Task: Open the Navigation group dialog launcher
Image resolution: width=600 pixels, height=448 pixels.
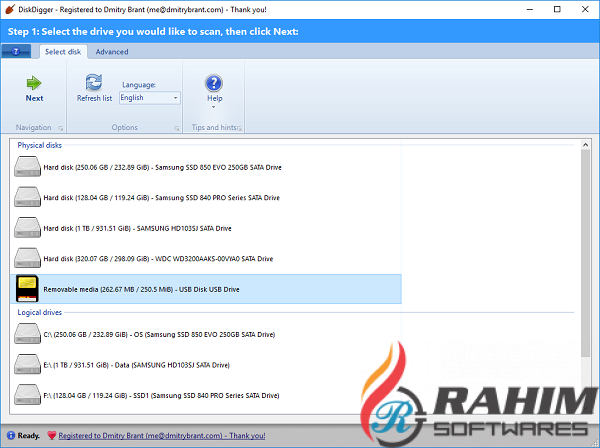Action: point(60,128)
